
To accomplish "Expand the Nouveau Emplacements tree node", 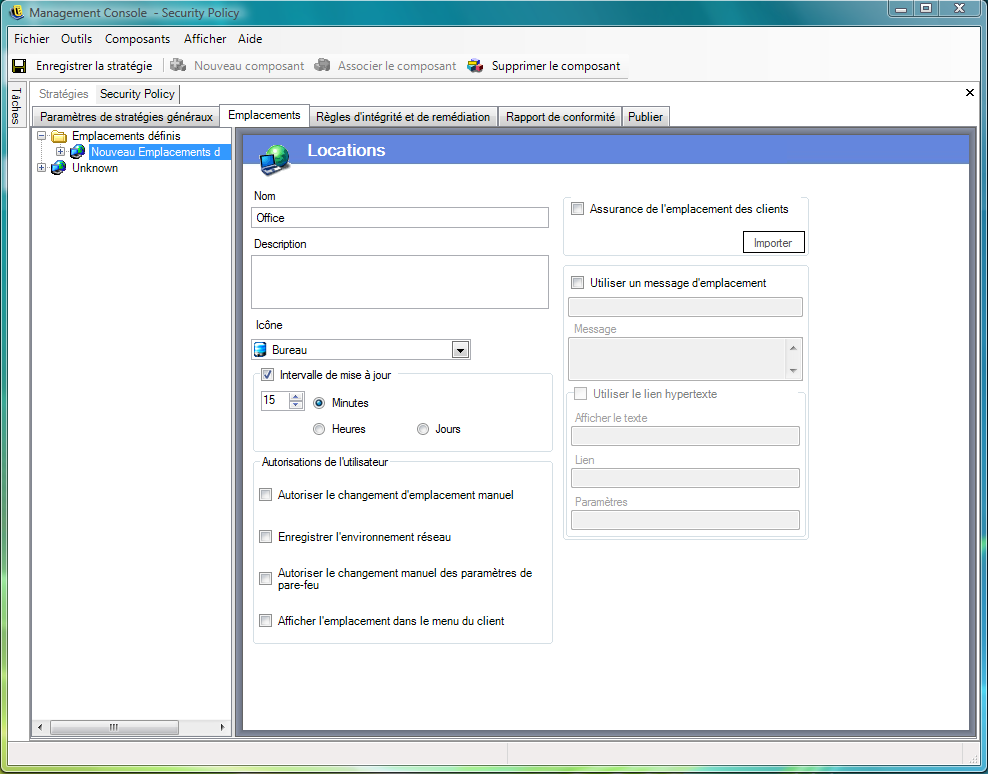I will (60, 152).
